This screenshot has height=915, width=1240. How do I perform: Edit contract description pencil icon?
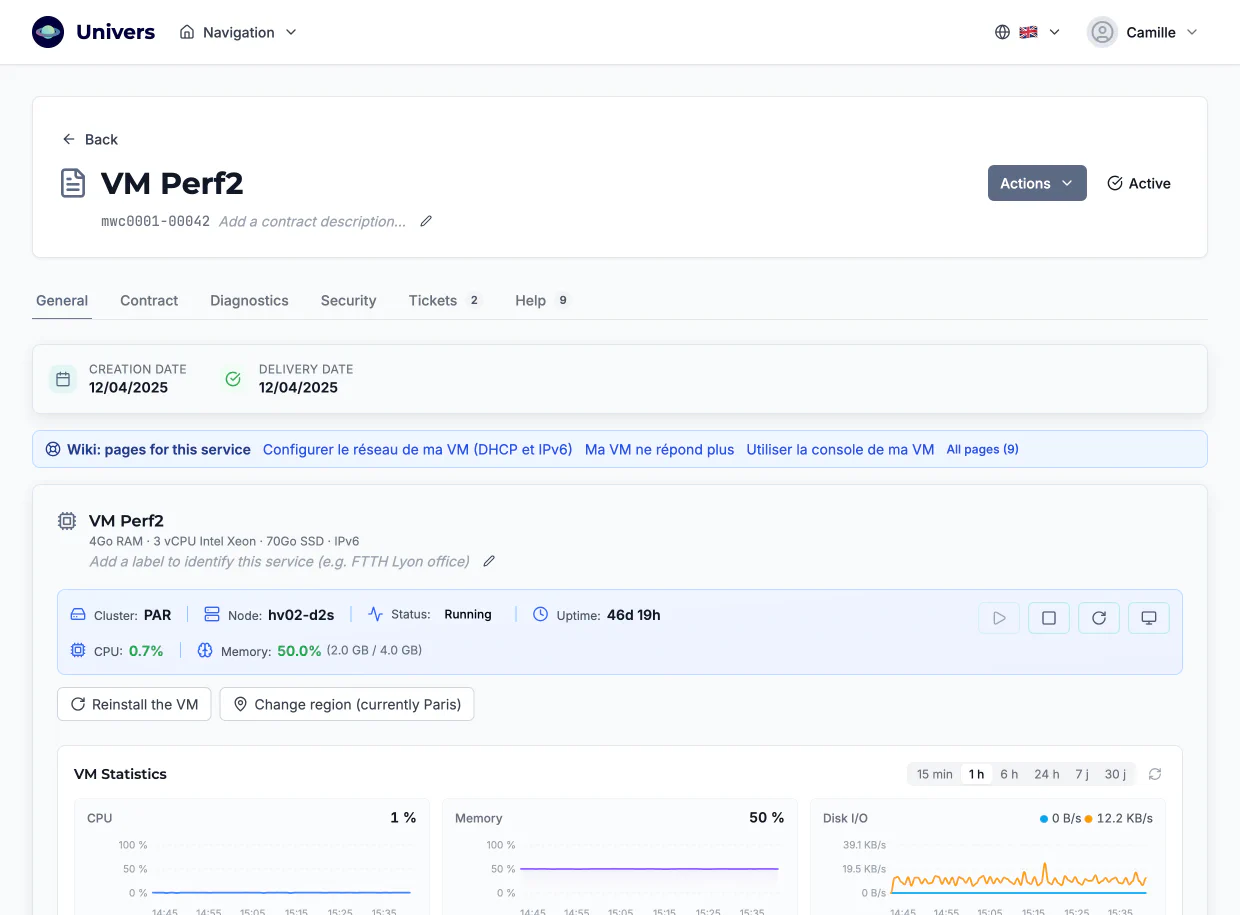426,221
